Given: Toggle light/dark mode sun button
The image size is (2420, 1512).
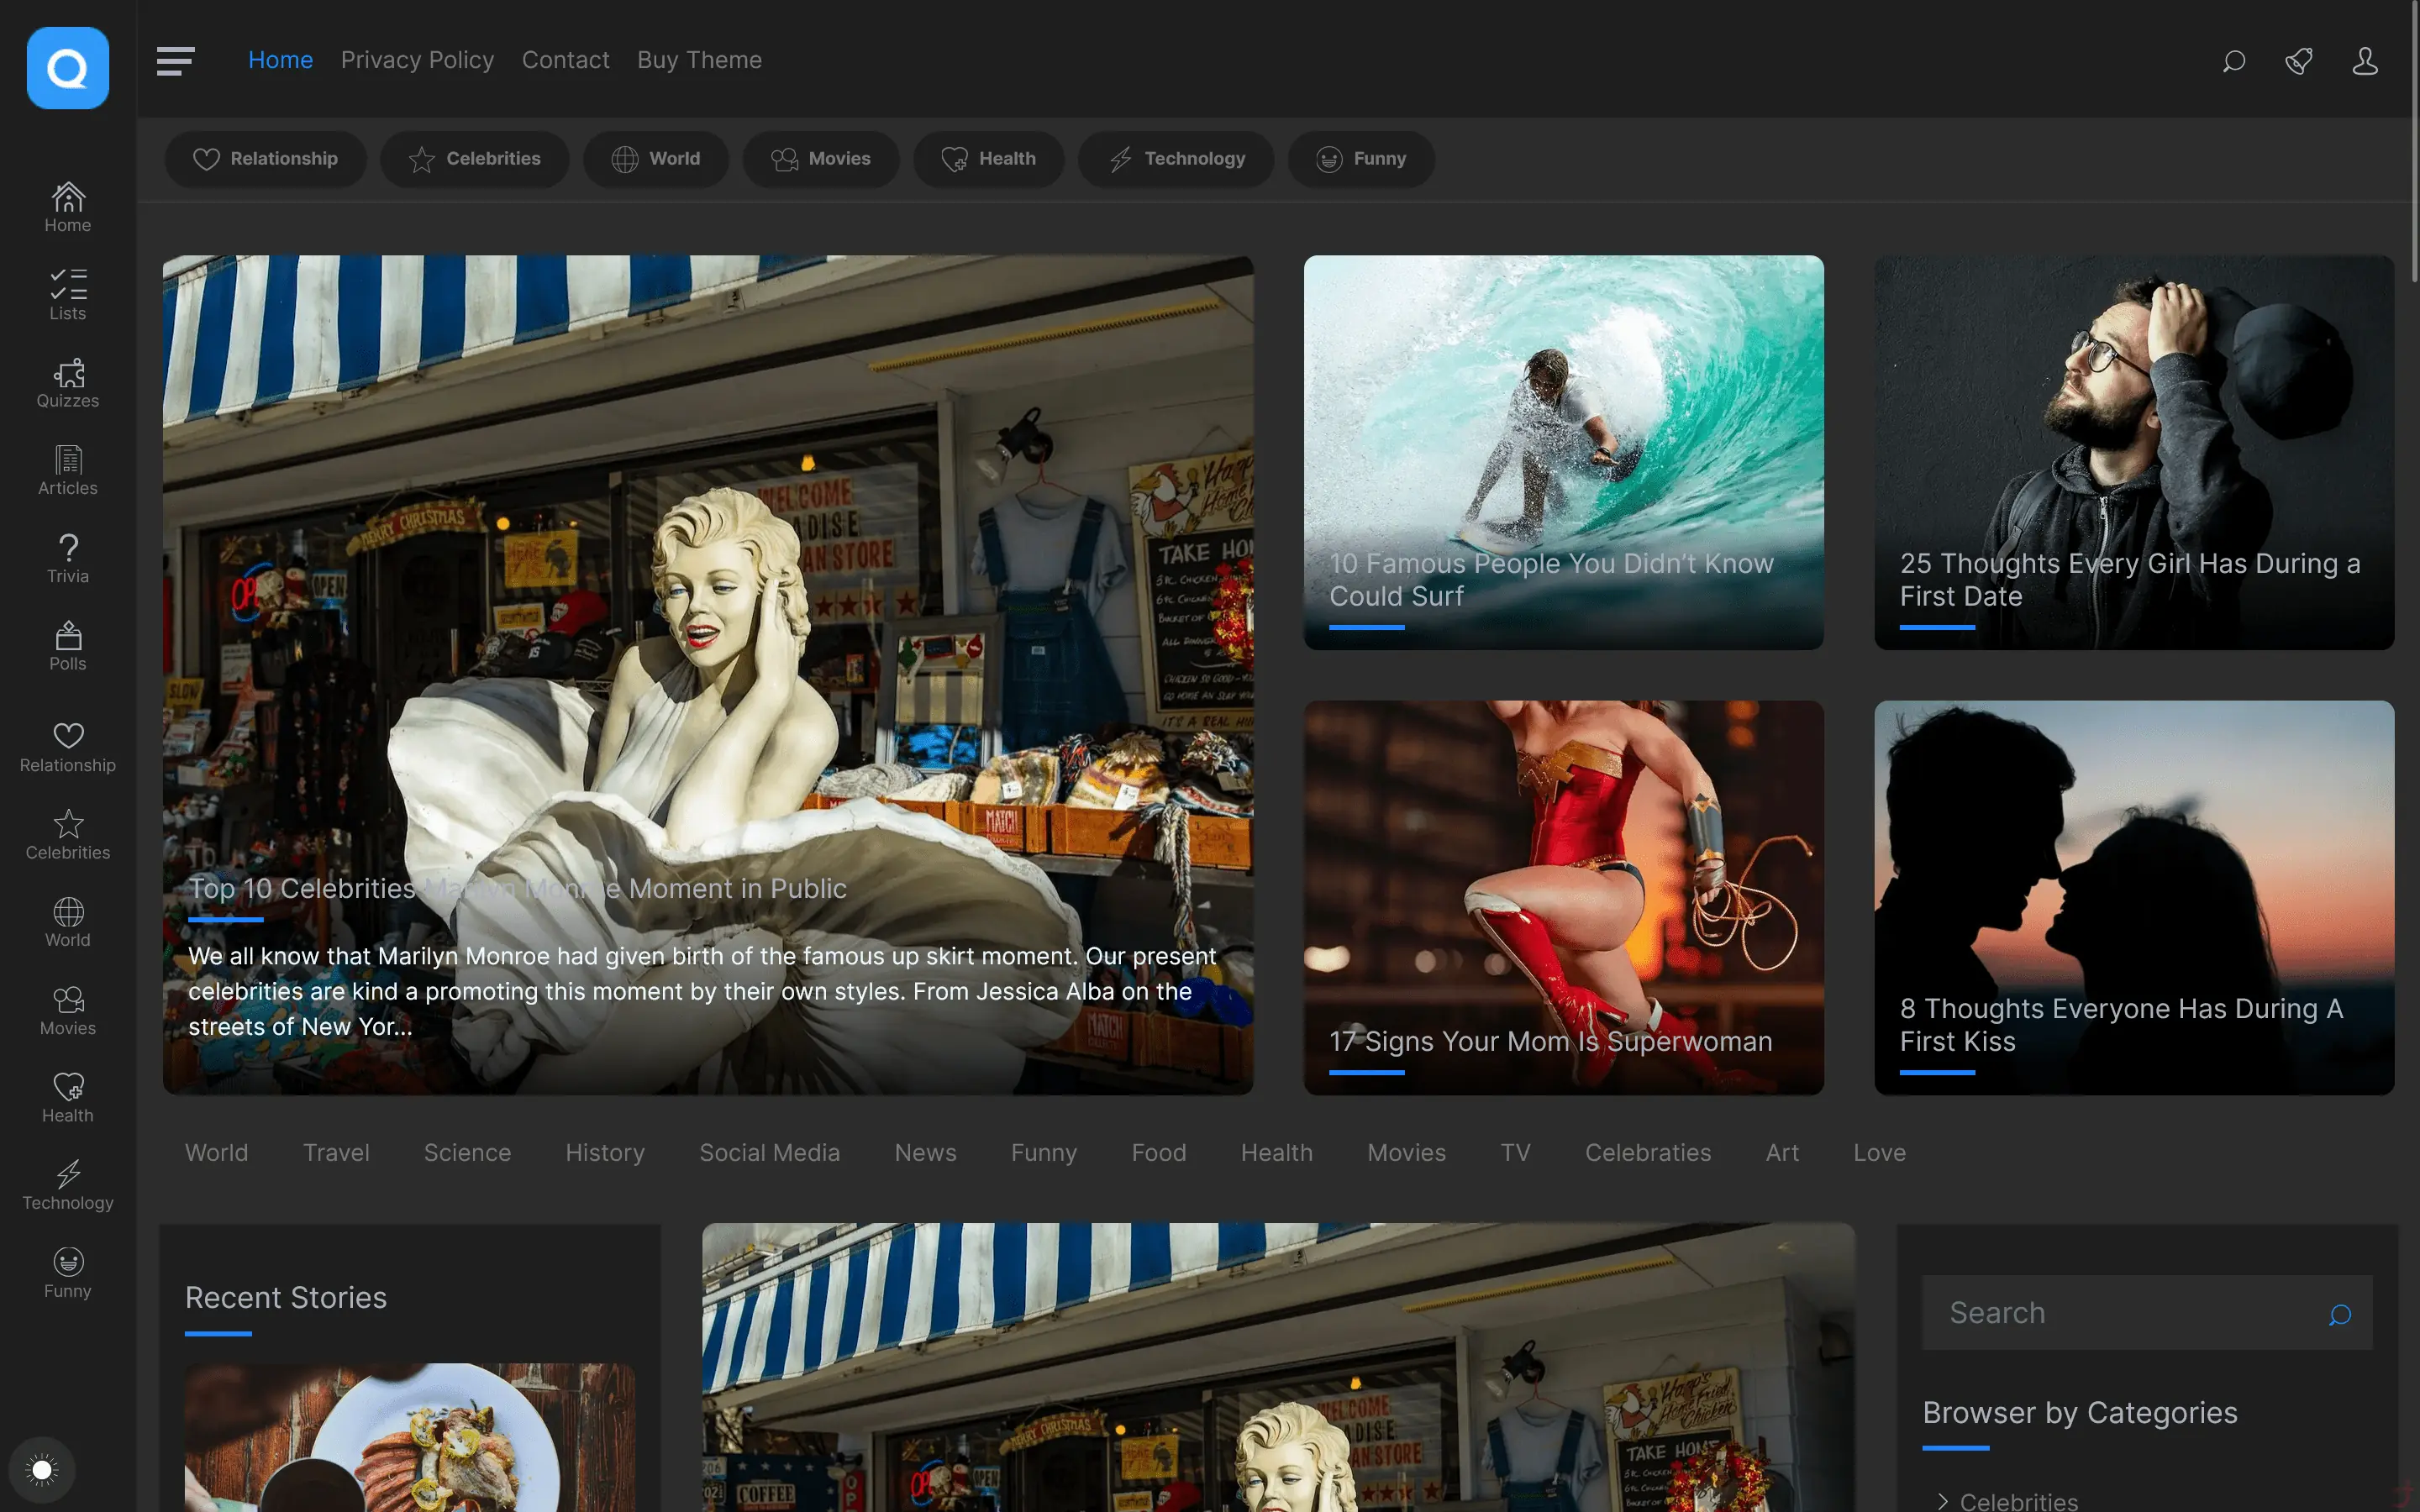Looking at the screenshot, I should pyautogui.click(x=42, y=1469).
